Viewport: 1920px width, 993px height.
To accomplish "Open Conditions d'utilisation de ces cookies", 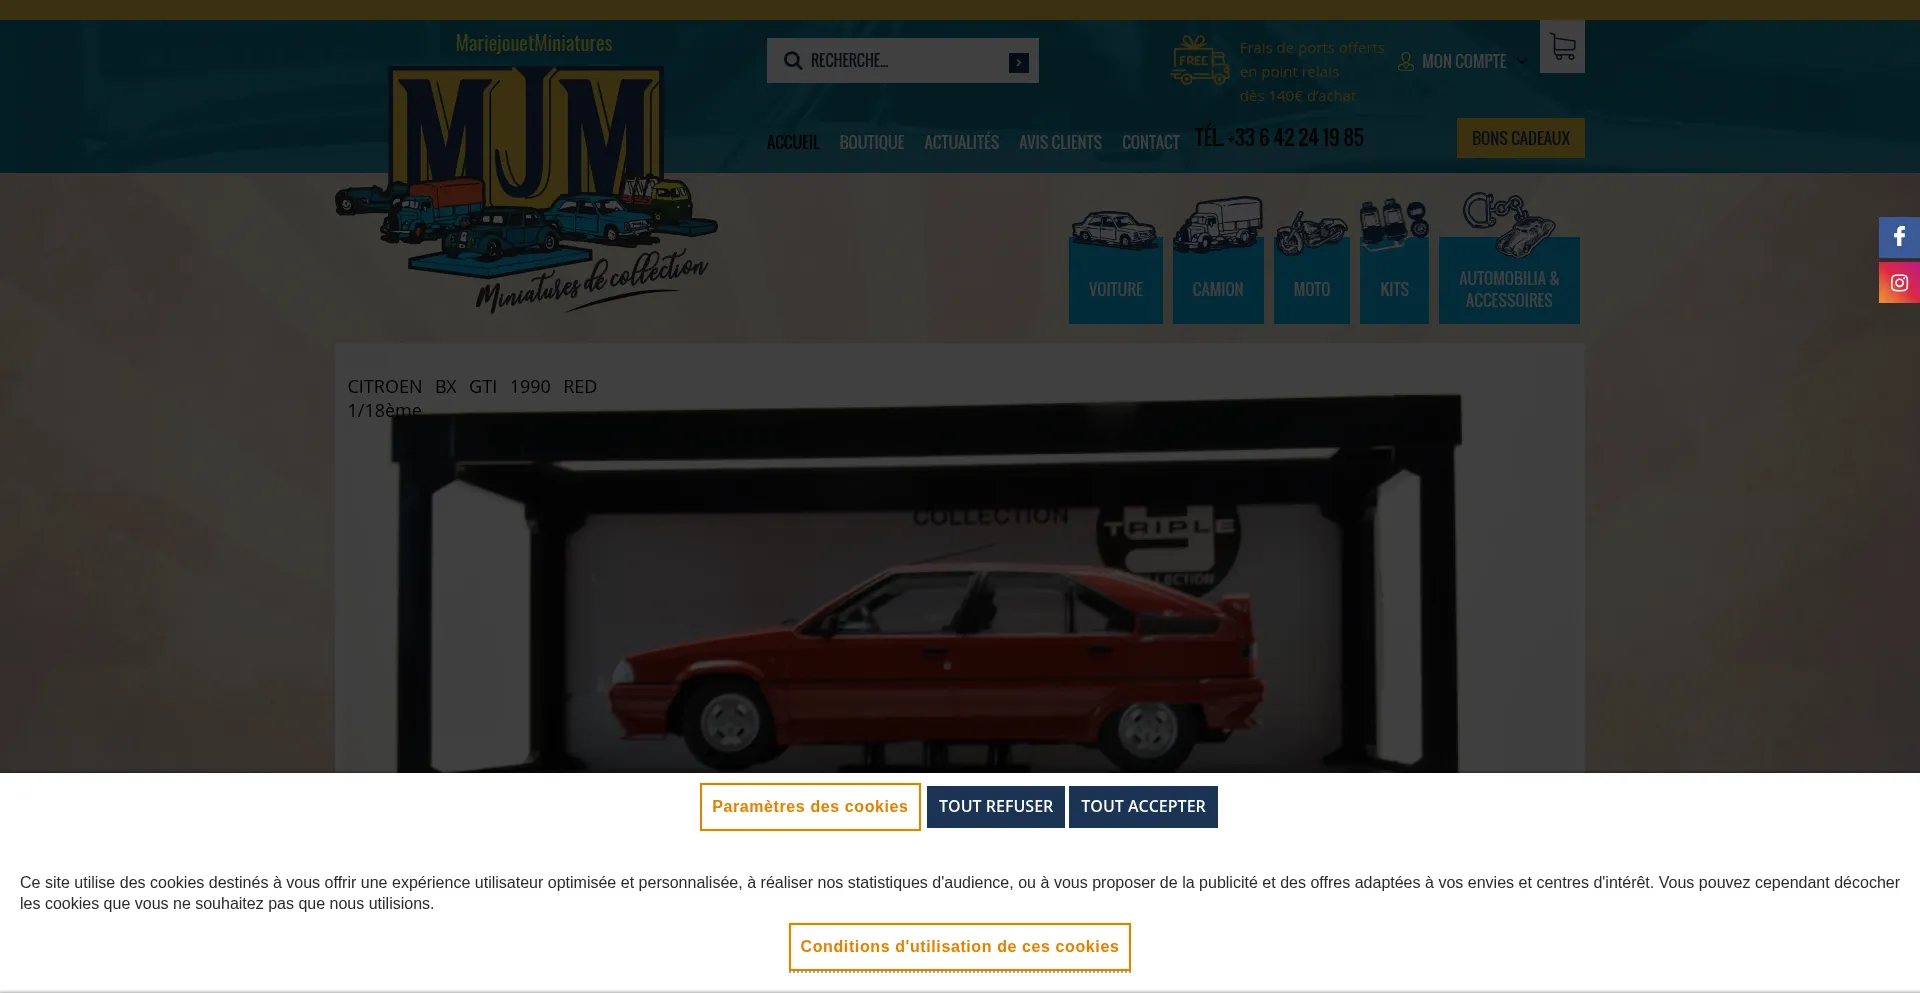I will (x=960, y=947).
